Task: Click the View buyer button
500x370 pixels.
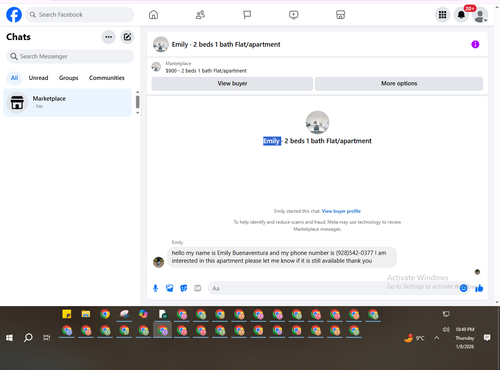Action: click(x=232, y=84)
